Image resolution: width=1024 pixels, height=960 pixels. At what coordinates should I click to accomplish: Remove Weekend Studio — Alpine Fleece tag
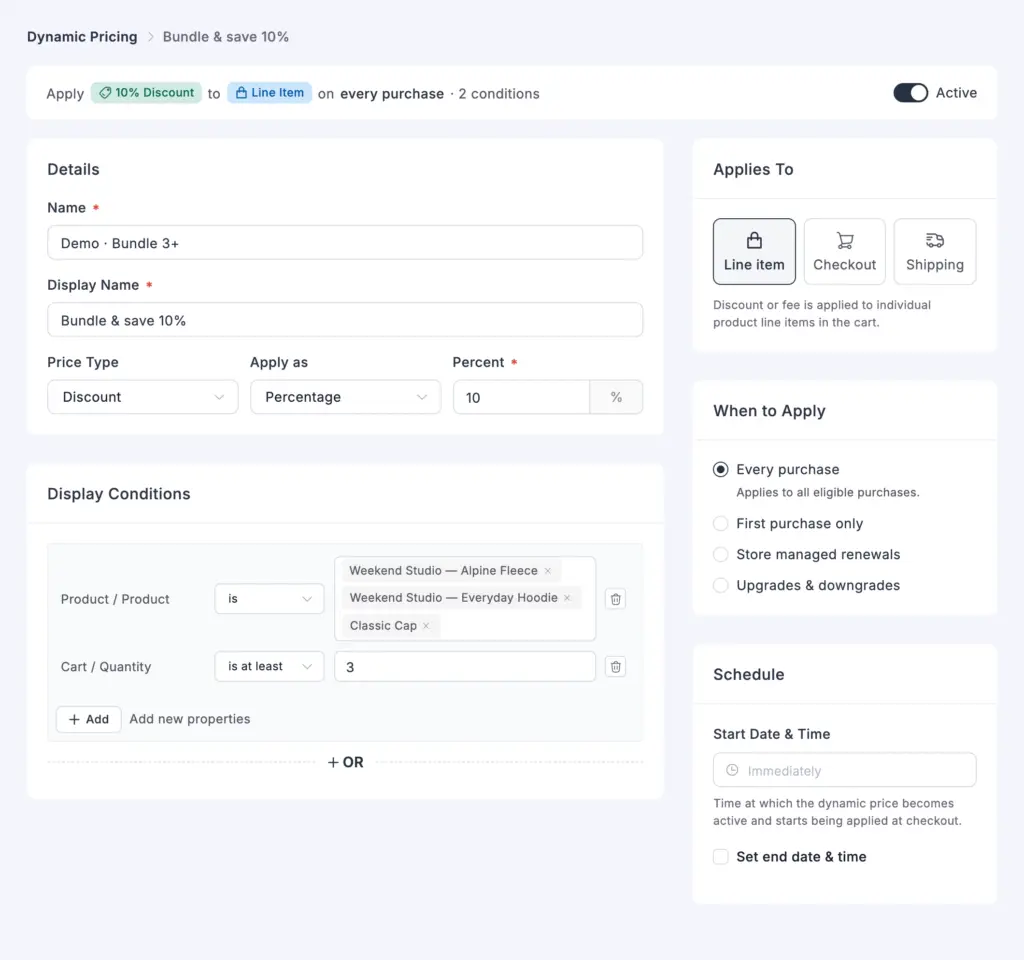[548, 571]
